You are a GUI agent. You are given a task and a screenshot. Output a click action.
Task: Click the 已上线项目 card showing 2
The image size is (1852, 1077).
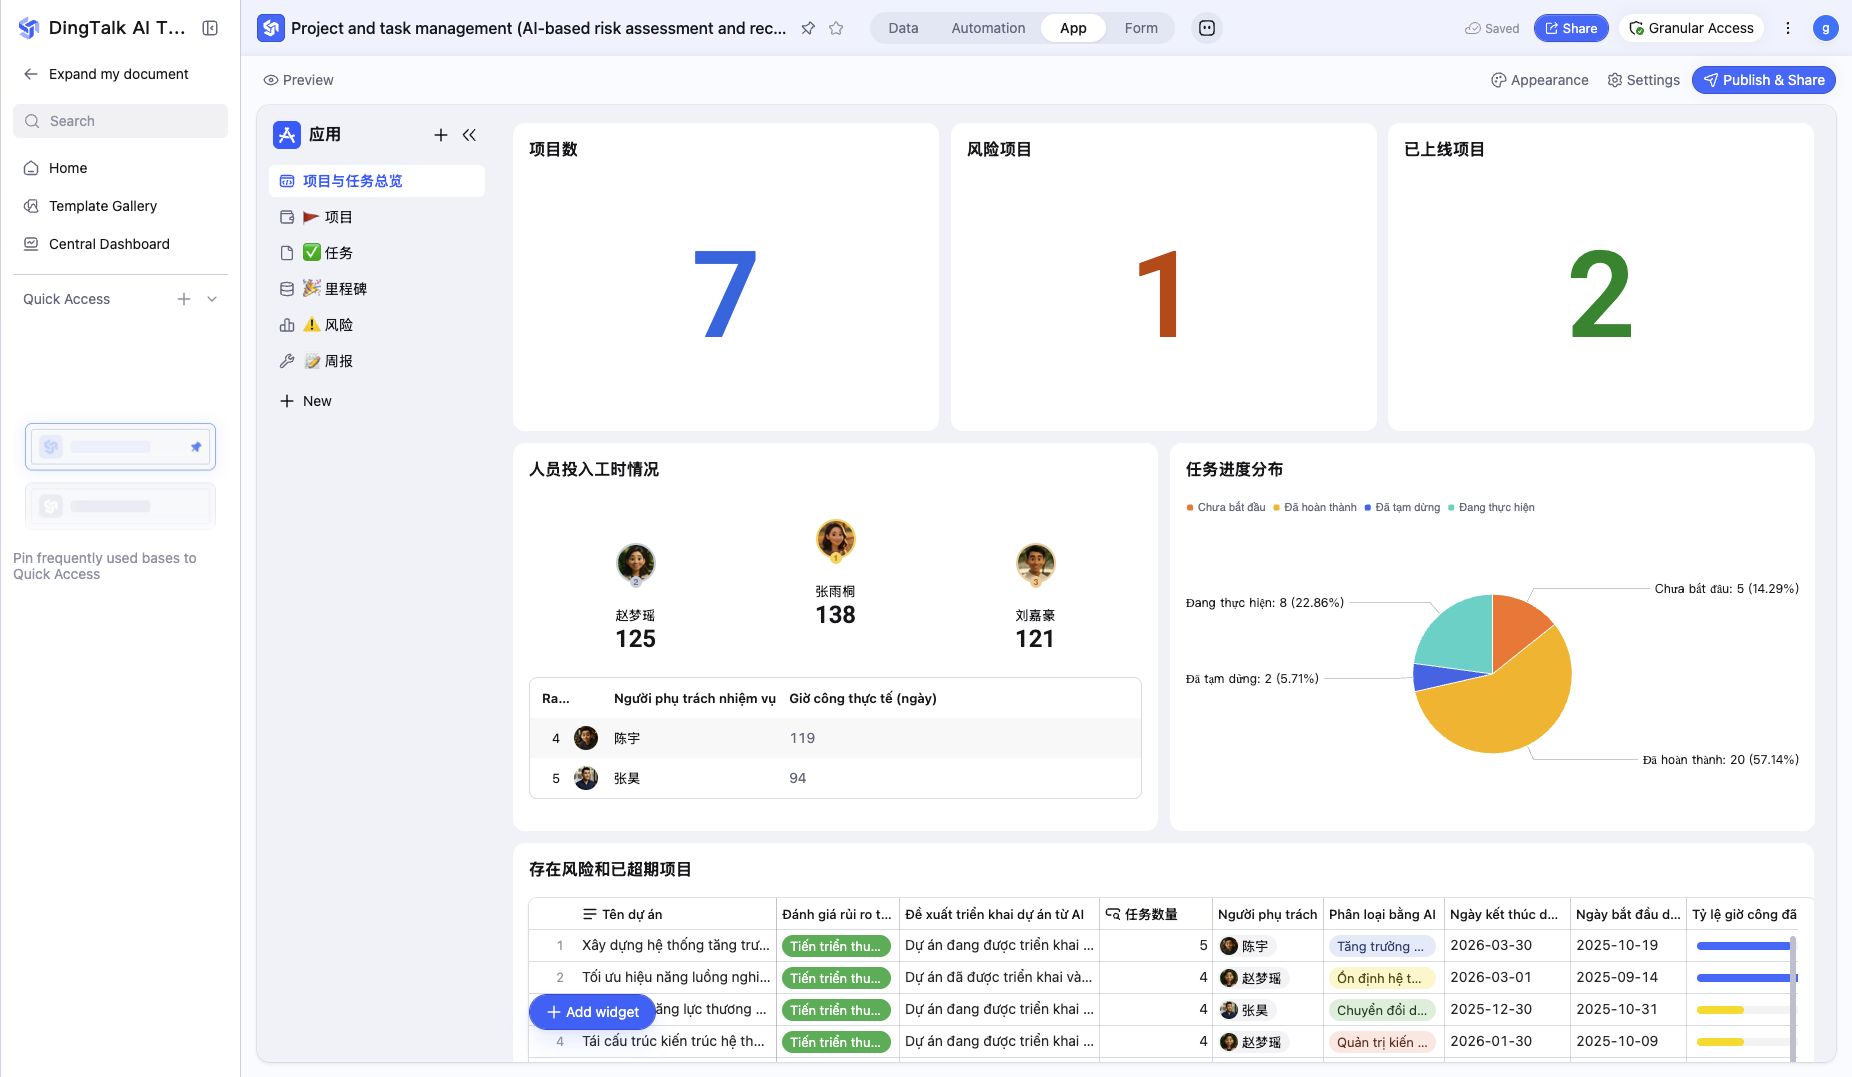1600,277
